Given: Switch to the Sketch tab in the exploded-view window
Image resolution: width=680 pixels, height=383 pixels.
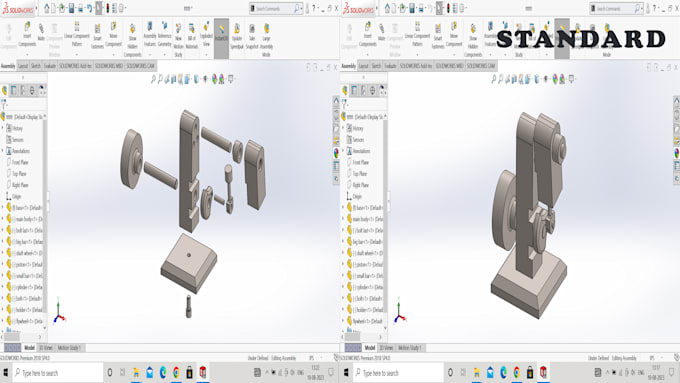Looking at the screenshot, I should (36, 66).
